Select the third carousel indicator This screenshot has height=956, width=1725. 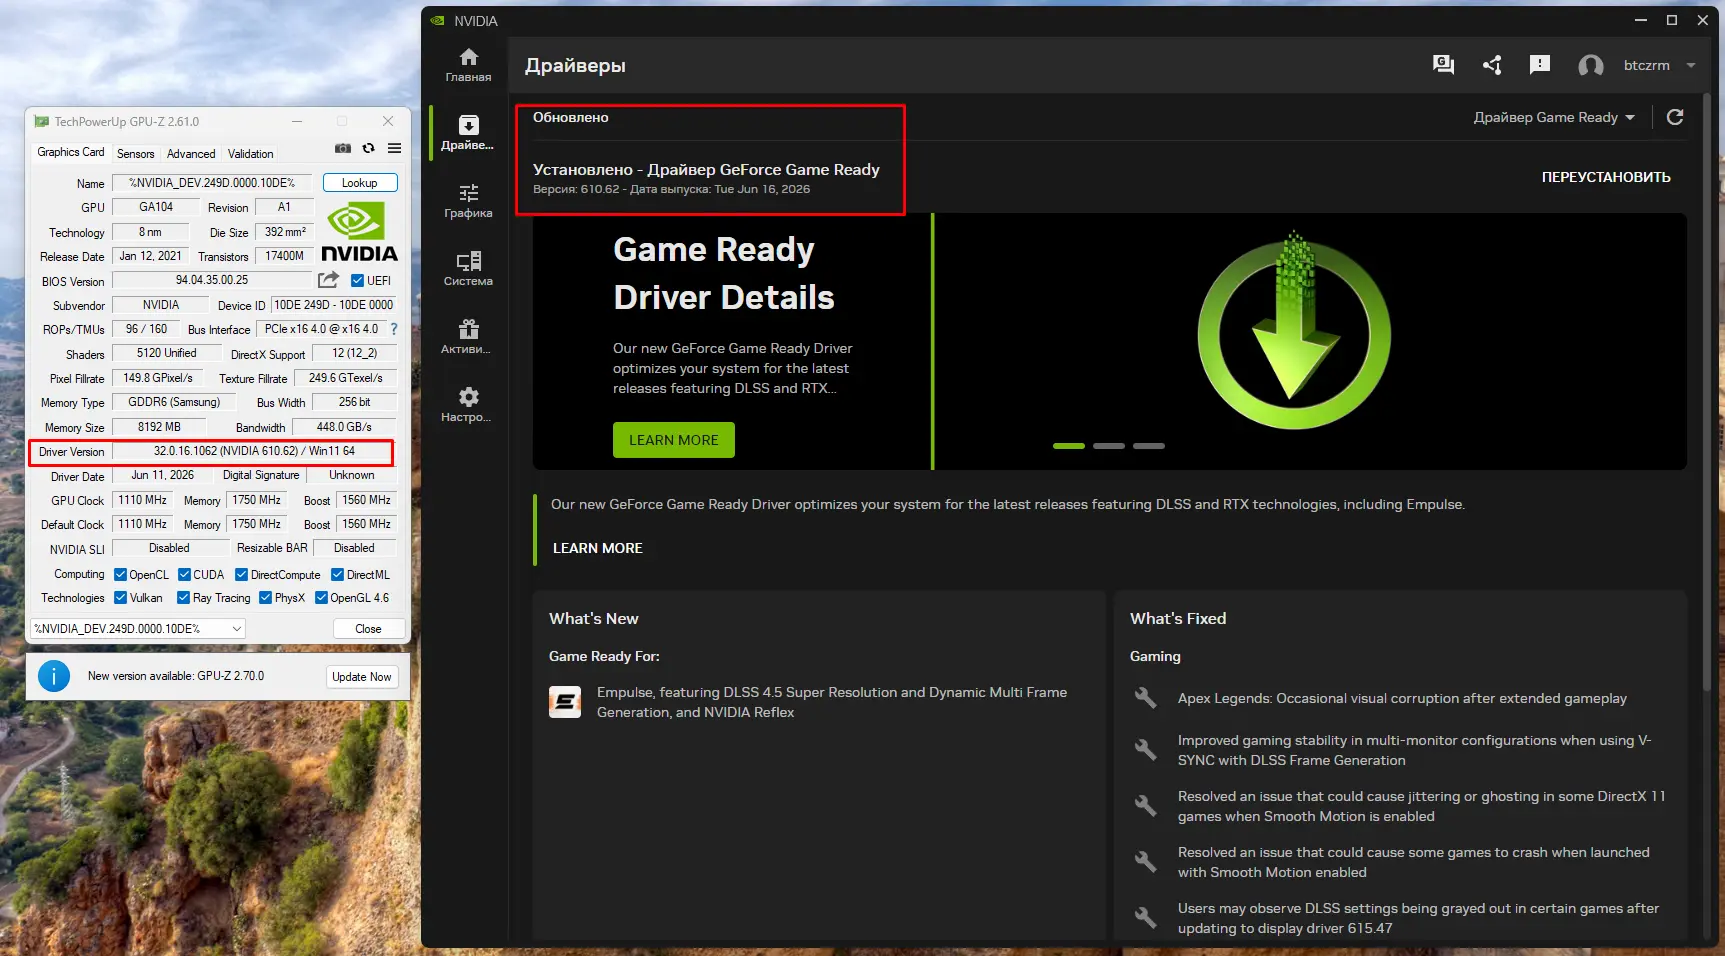[1149, 446]
